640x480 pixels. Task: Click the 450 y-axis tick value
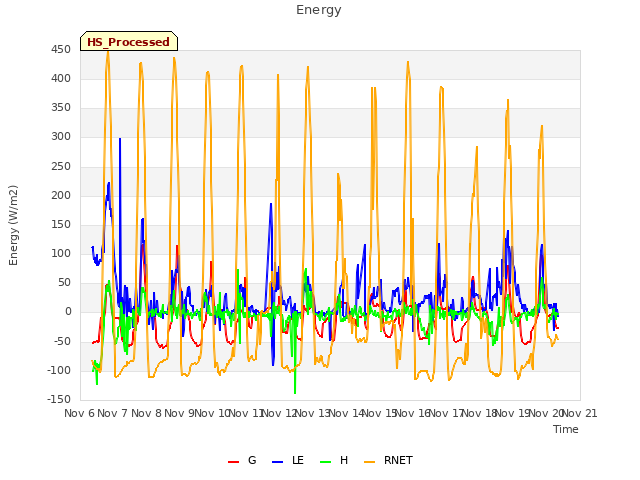click(x=61, y=49)
